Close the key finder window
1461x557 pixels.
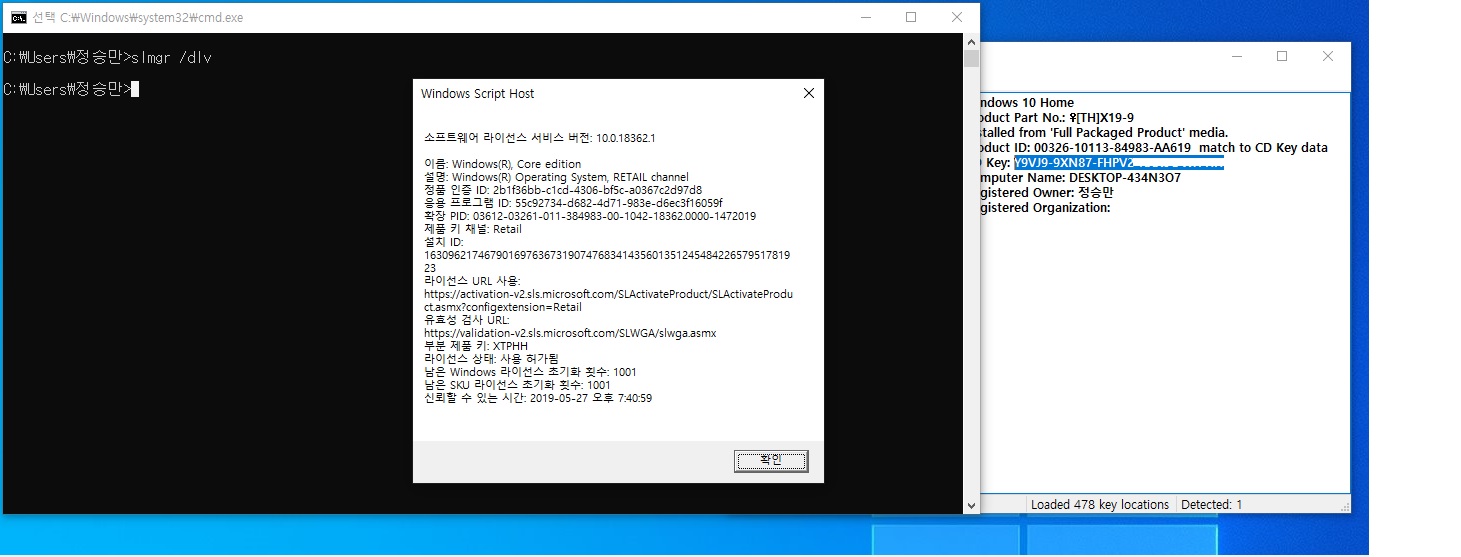[1328, 57]
